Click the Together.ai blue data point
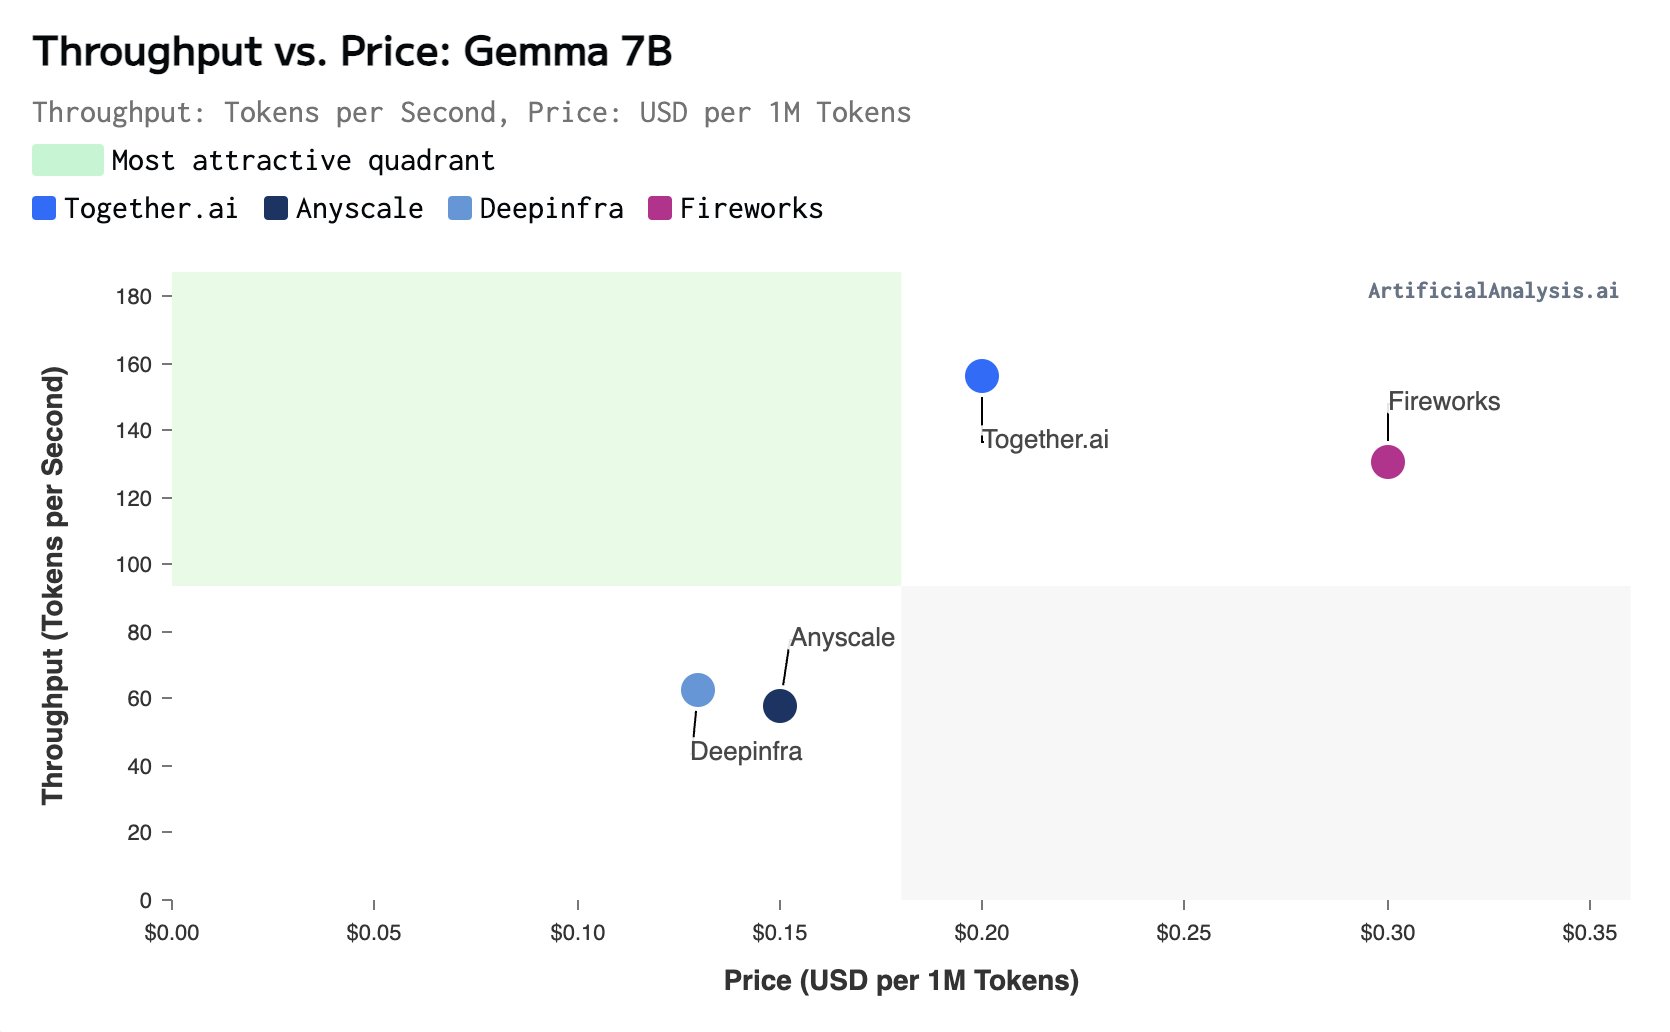 click(x=982, y=376)
